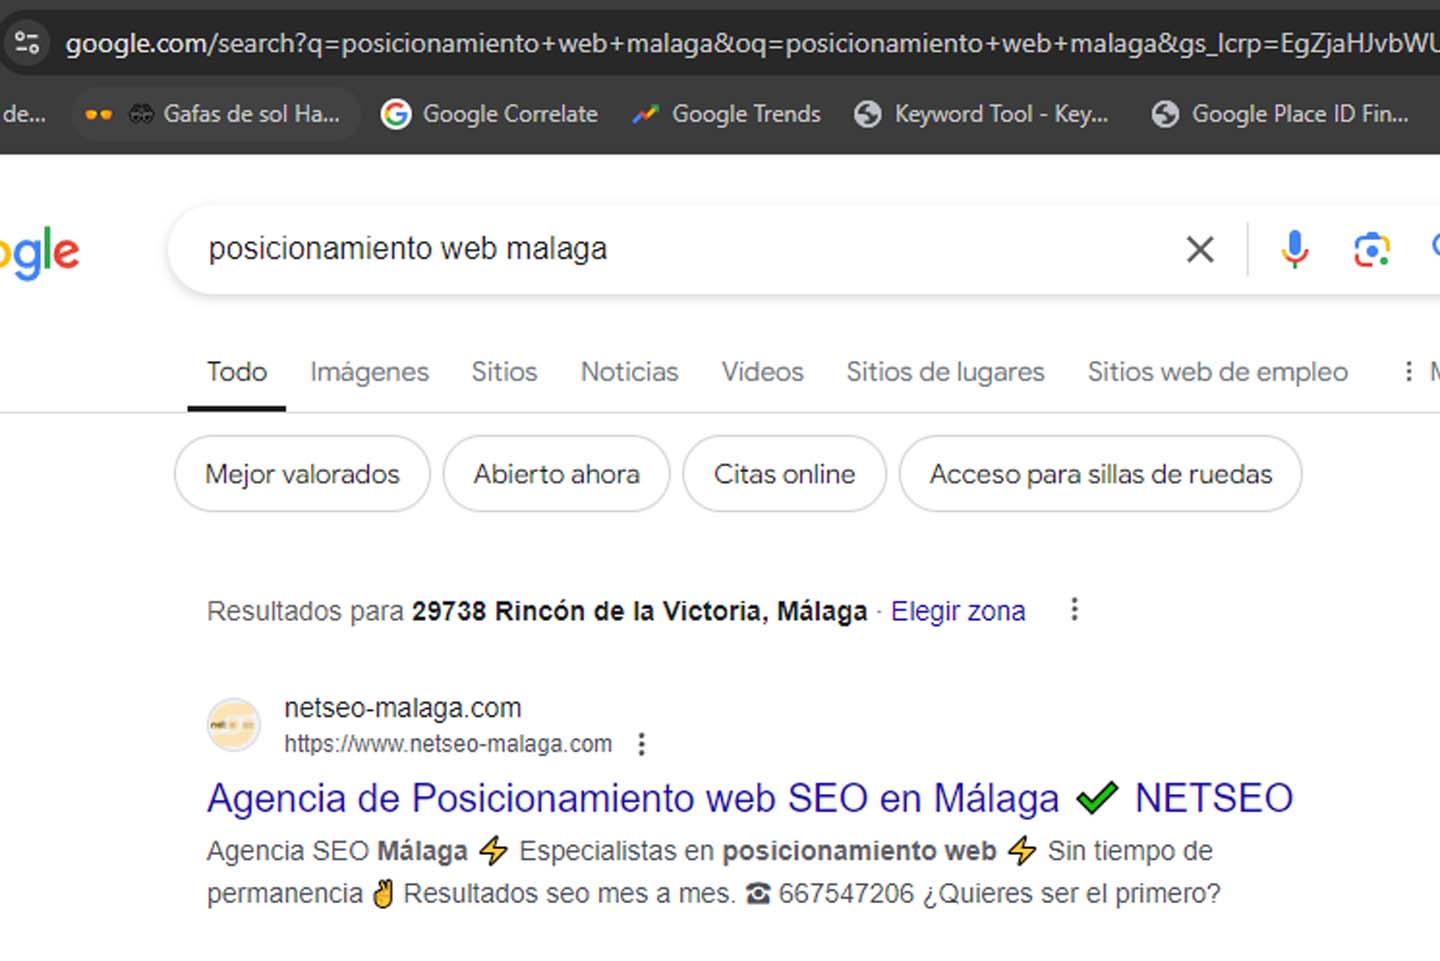This screenshot has width=1440, height=961.
Task: Click the netseo-malaga.com site favicon
Action: [x=233, y=724]
